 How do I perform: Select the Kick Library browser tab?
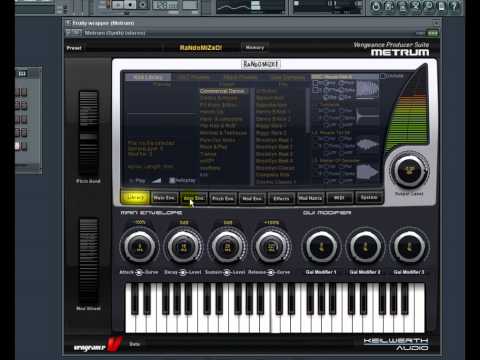pos(148,77)
